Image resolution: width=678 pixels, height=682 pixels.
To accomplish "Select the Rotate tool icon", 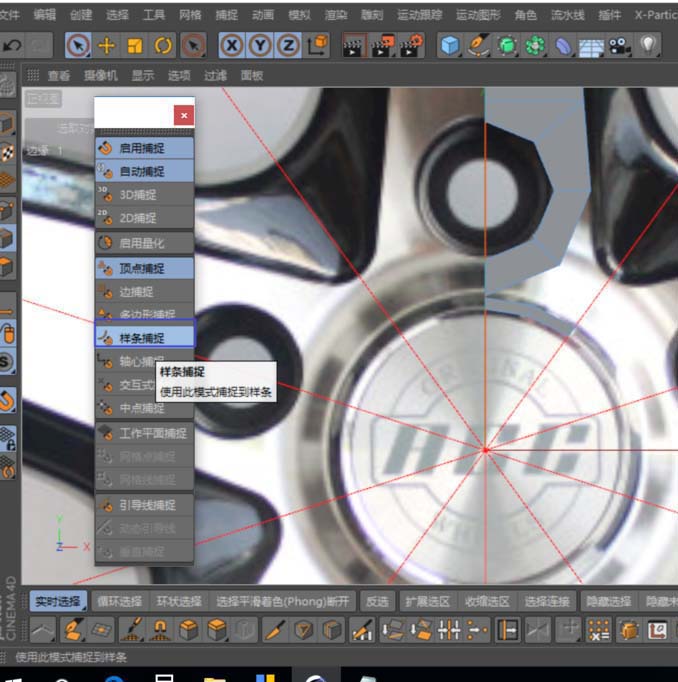I will tap(162, 45).
